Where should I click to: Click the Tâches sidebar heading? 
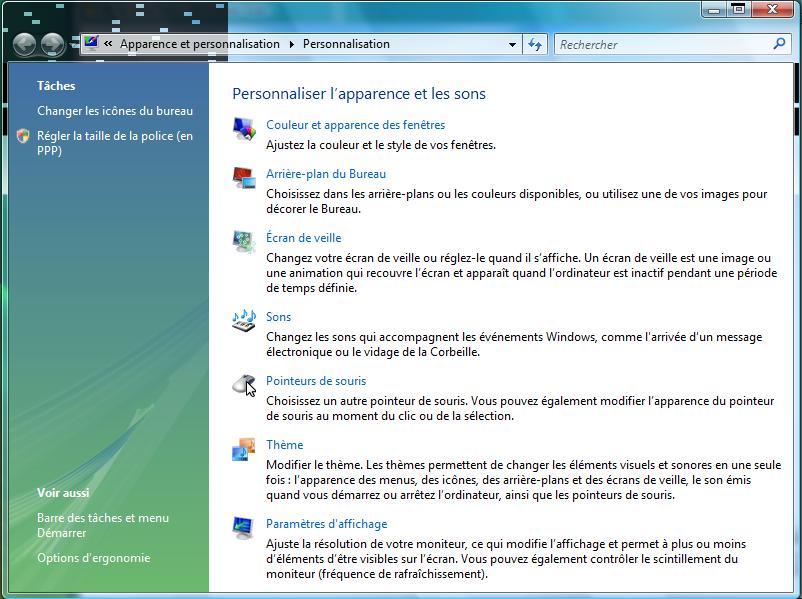click(x=56, y=86)
